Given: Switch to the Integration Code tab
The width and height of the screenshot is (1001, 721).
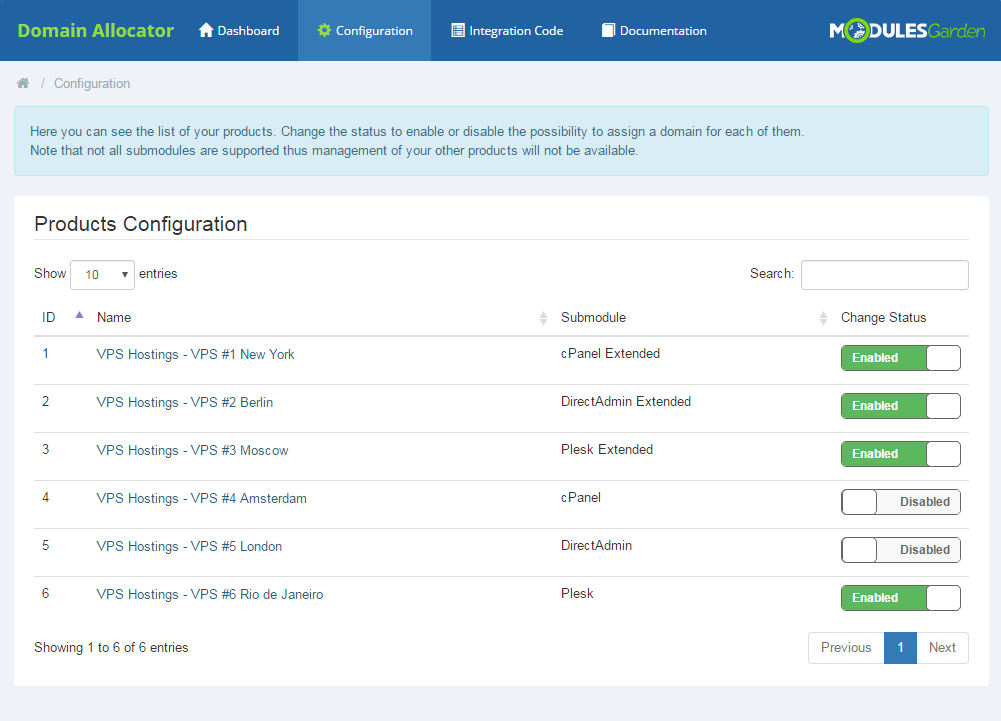Looking at the screenshot, I should pos(506,30).
